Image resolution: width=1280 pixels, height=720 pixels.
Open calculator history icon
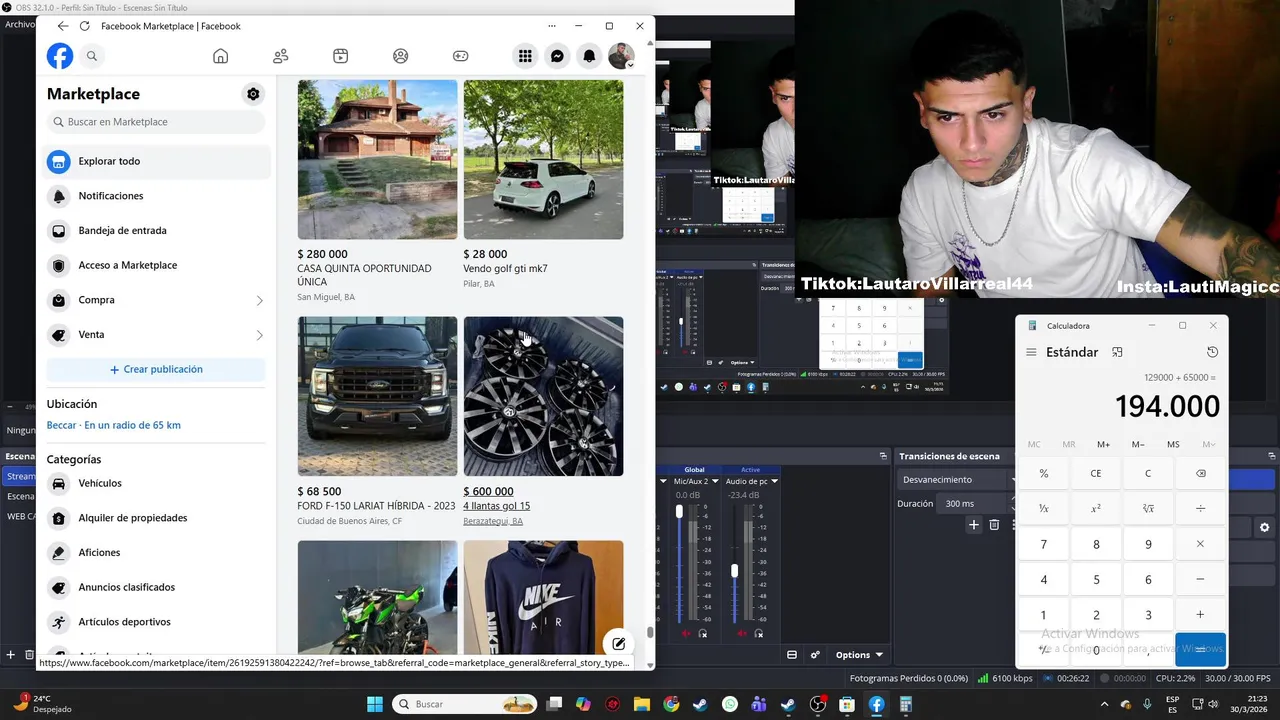tap(1212, 352)
